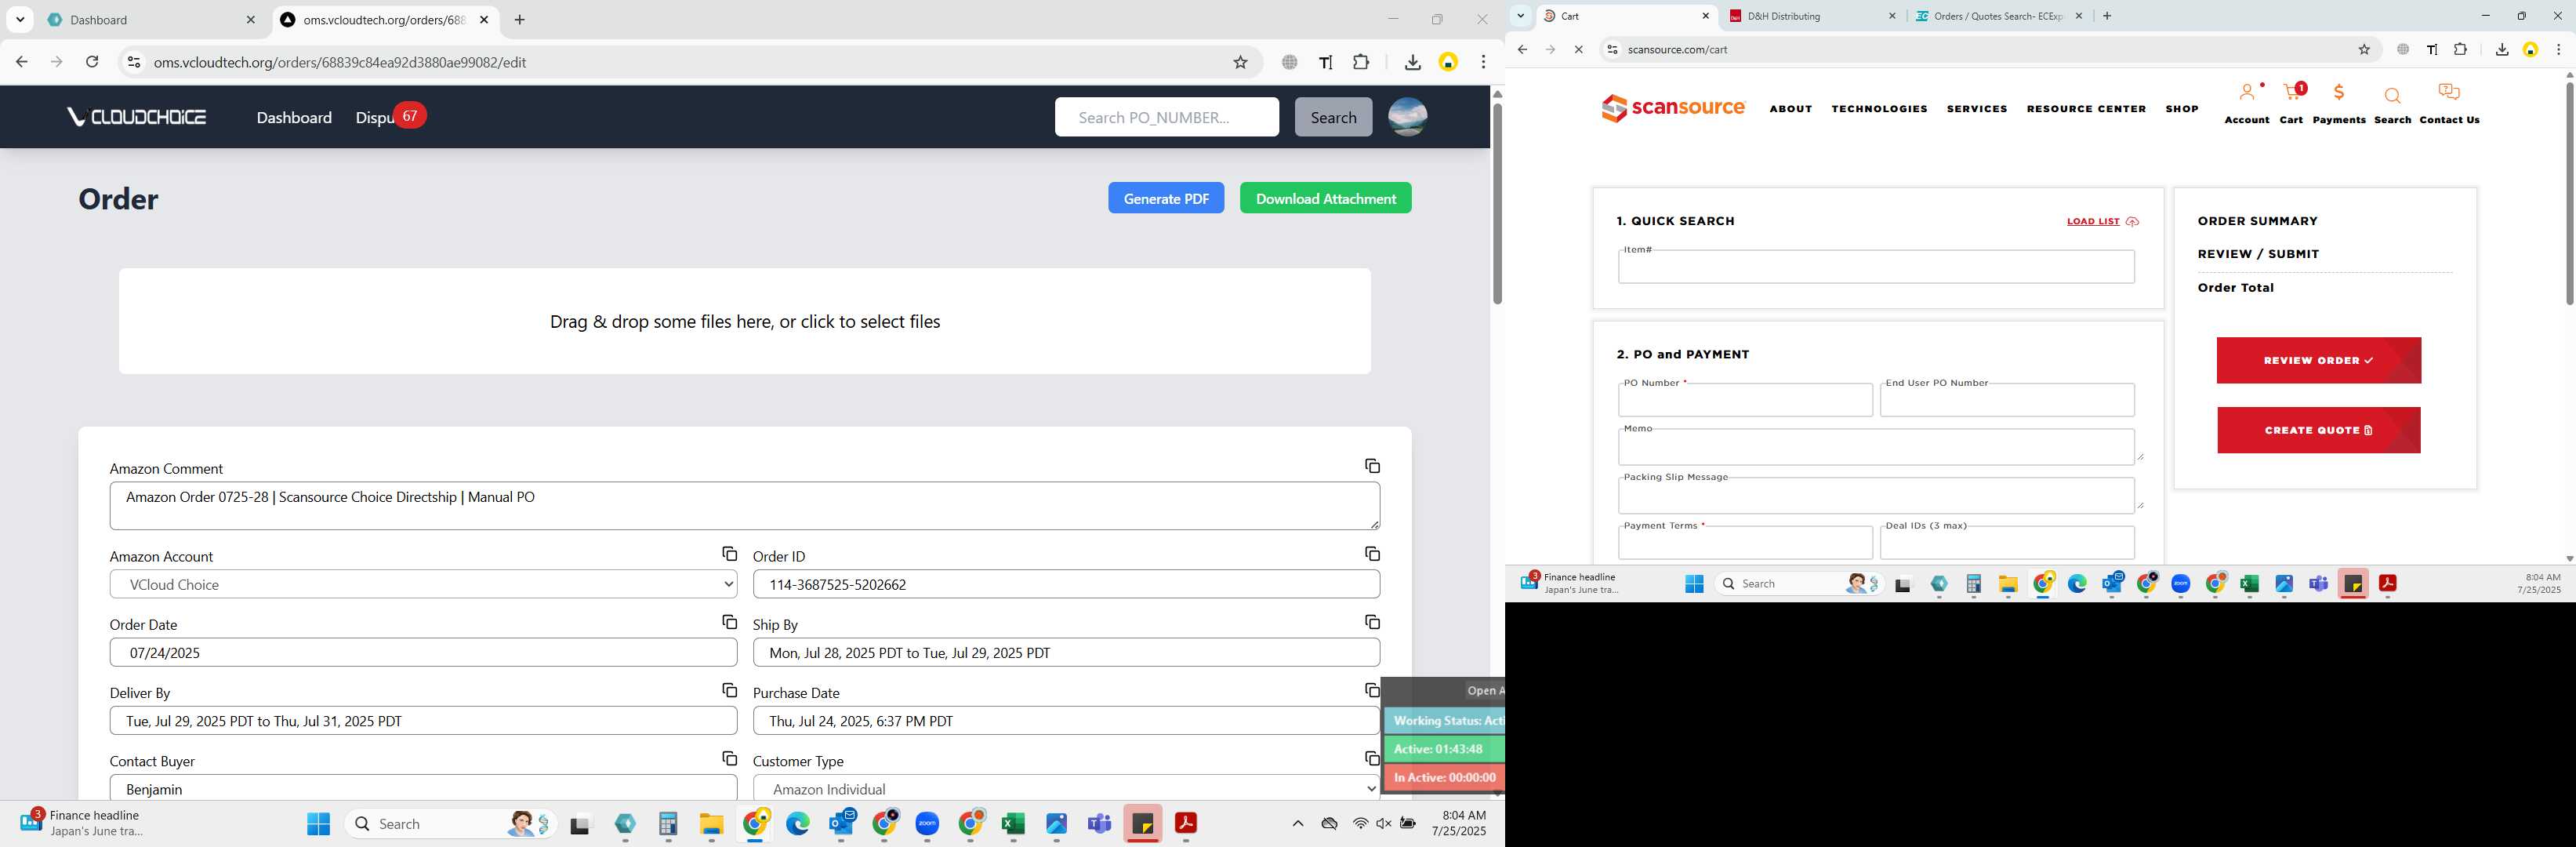Copy the Order Date field value
Screen dimensions: 2576x847
[x=729, y=622]
